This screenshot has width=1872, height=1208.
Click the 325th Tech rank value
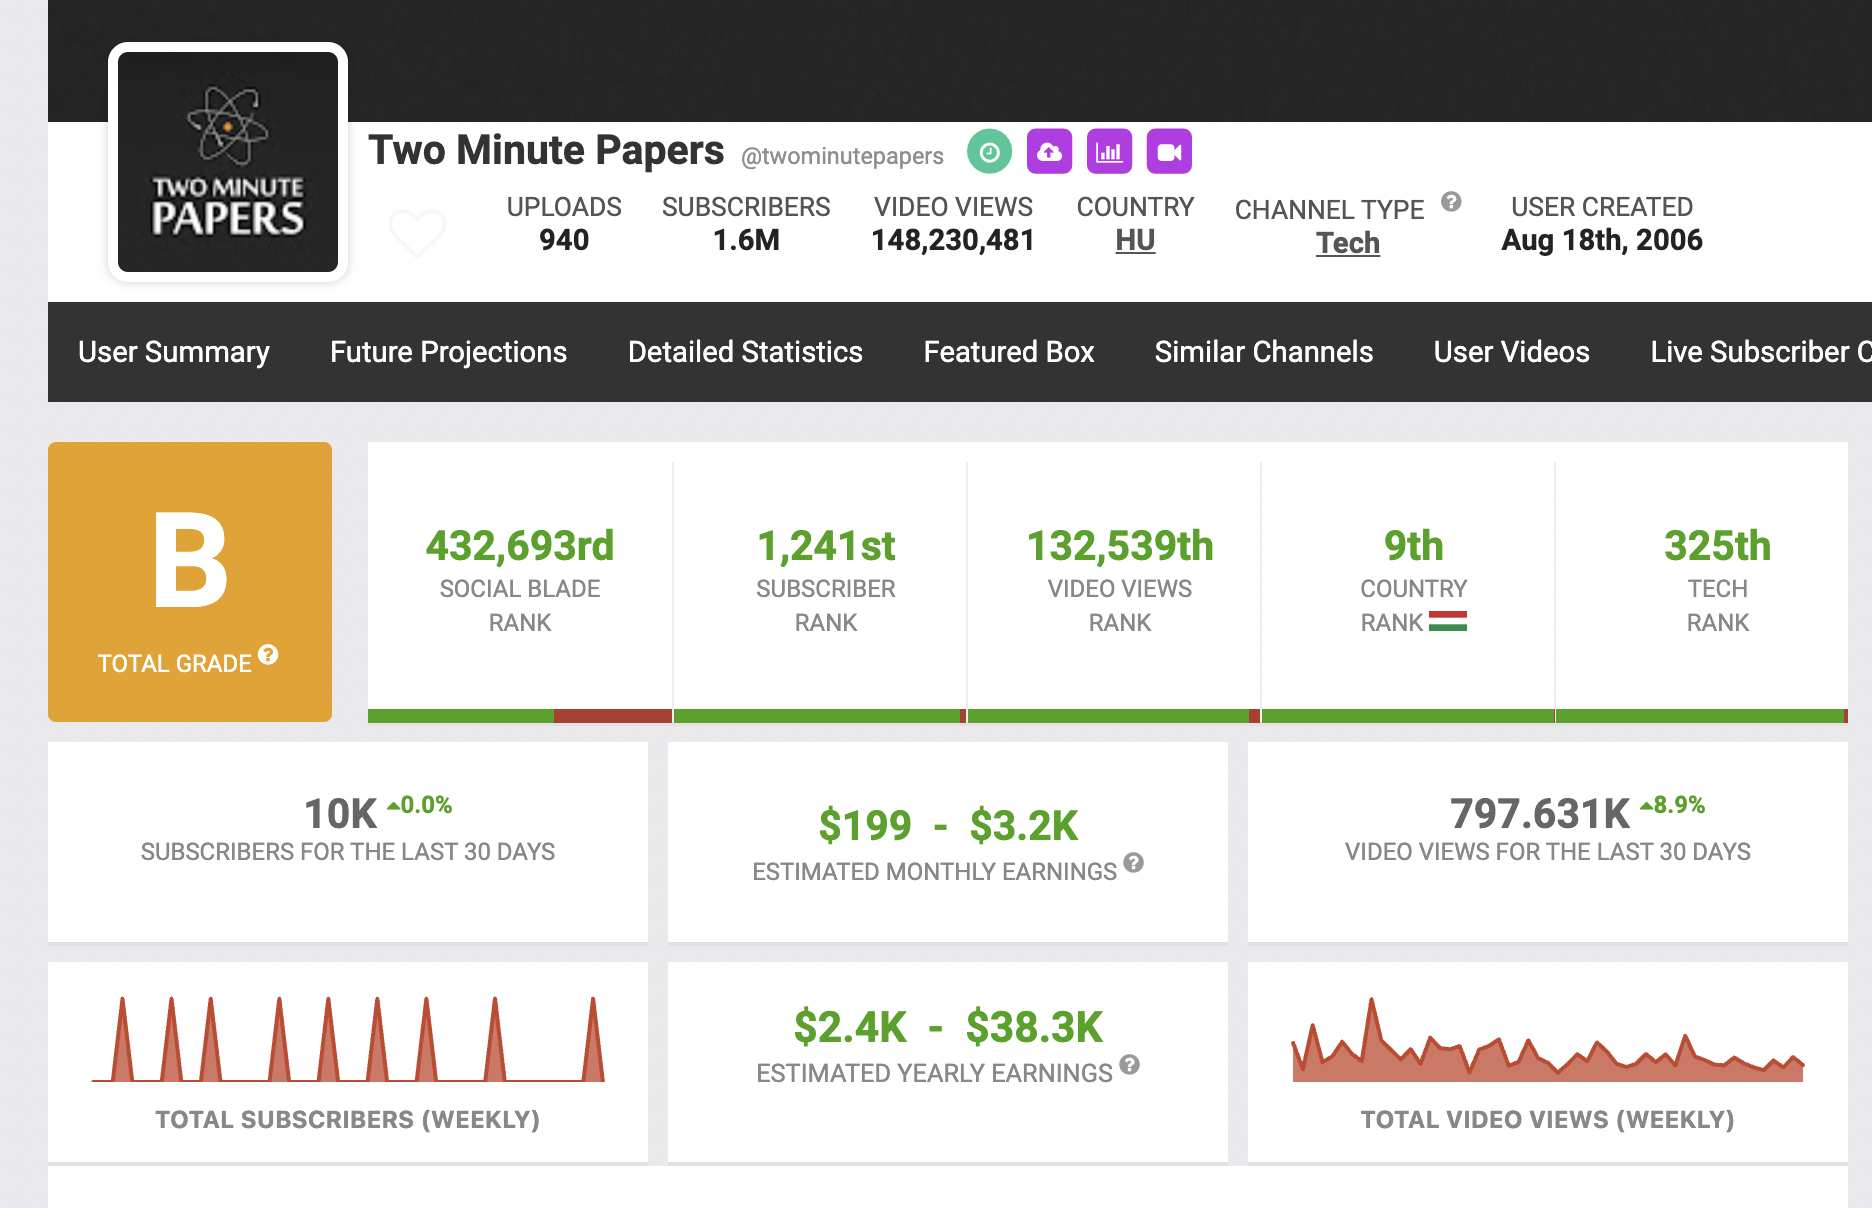pos(1718,546)
